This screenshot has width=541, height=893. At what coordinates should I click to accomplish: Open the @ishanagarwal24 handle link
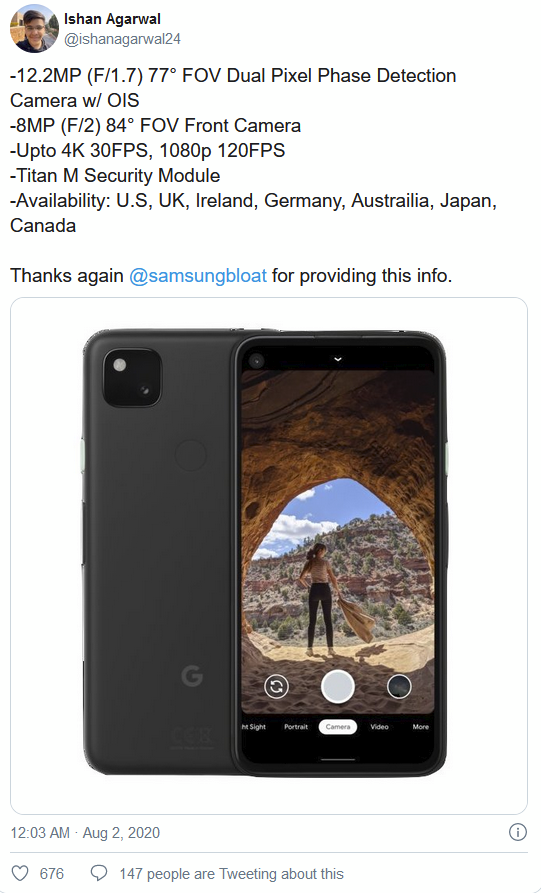pyautogui.click(x=122, y=39)
